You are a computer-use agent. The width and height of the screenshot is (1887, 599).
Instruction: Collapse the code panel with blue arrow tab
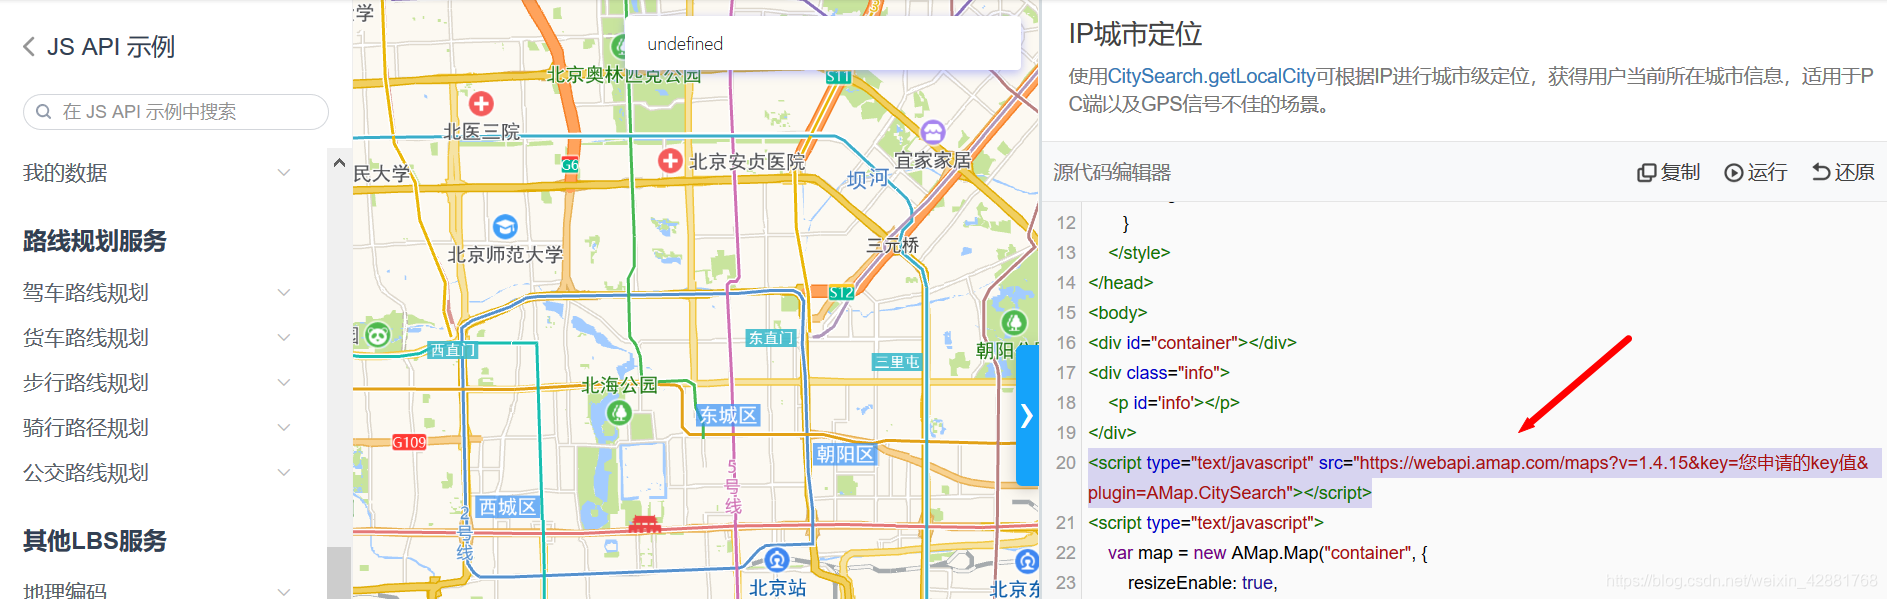pyautogui.click(x=1027, y=416)
